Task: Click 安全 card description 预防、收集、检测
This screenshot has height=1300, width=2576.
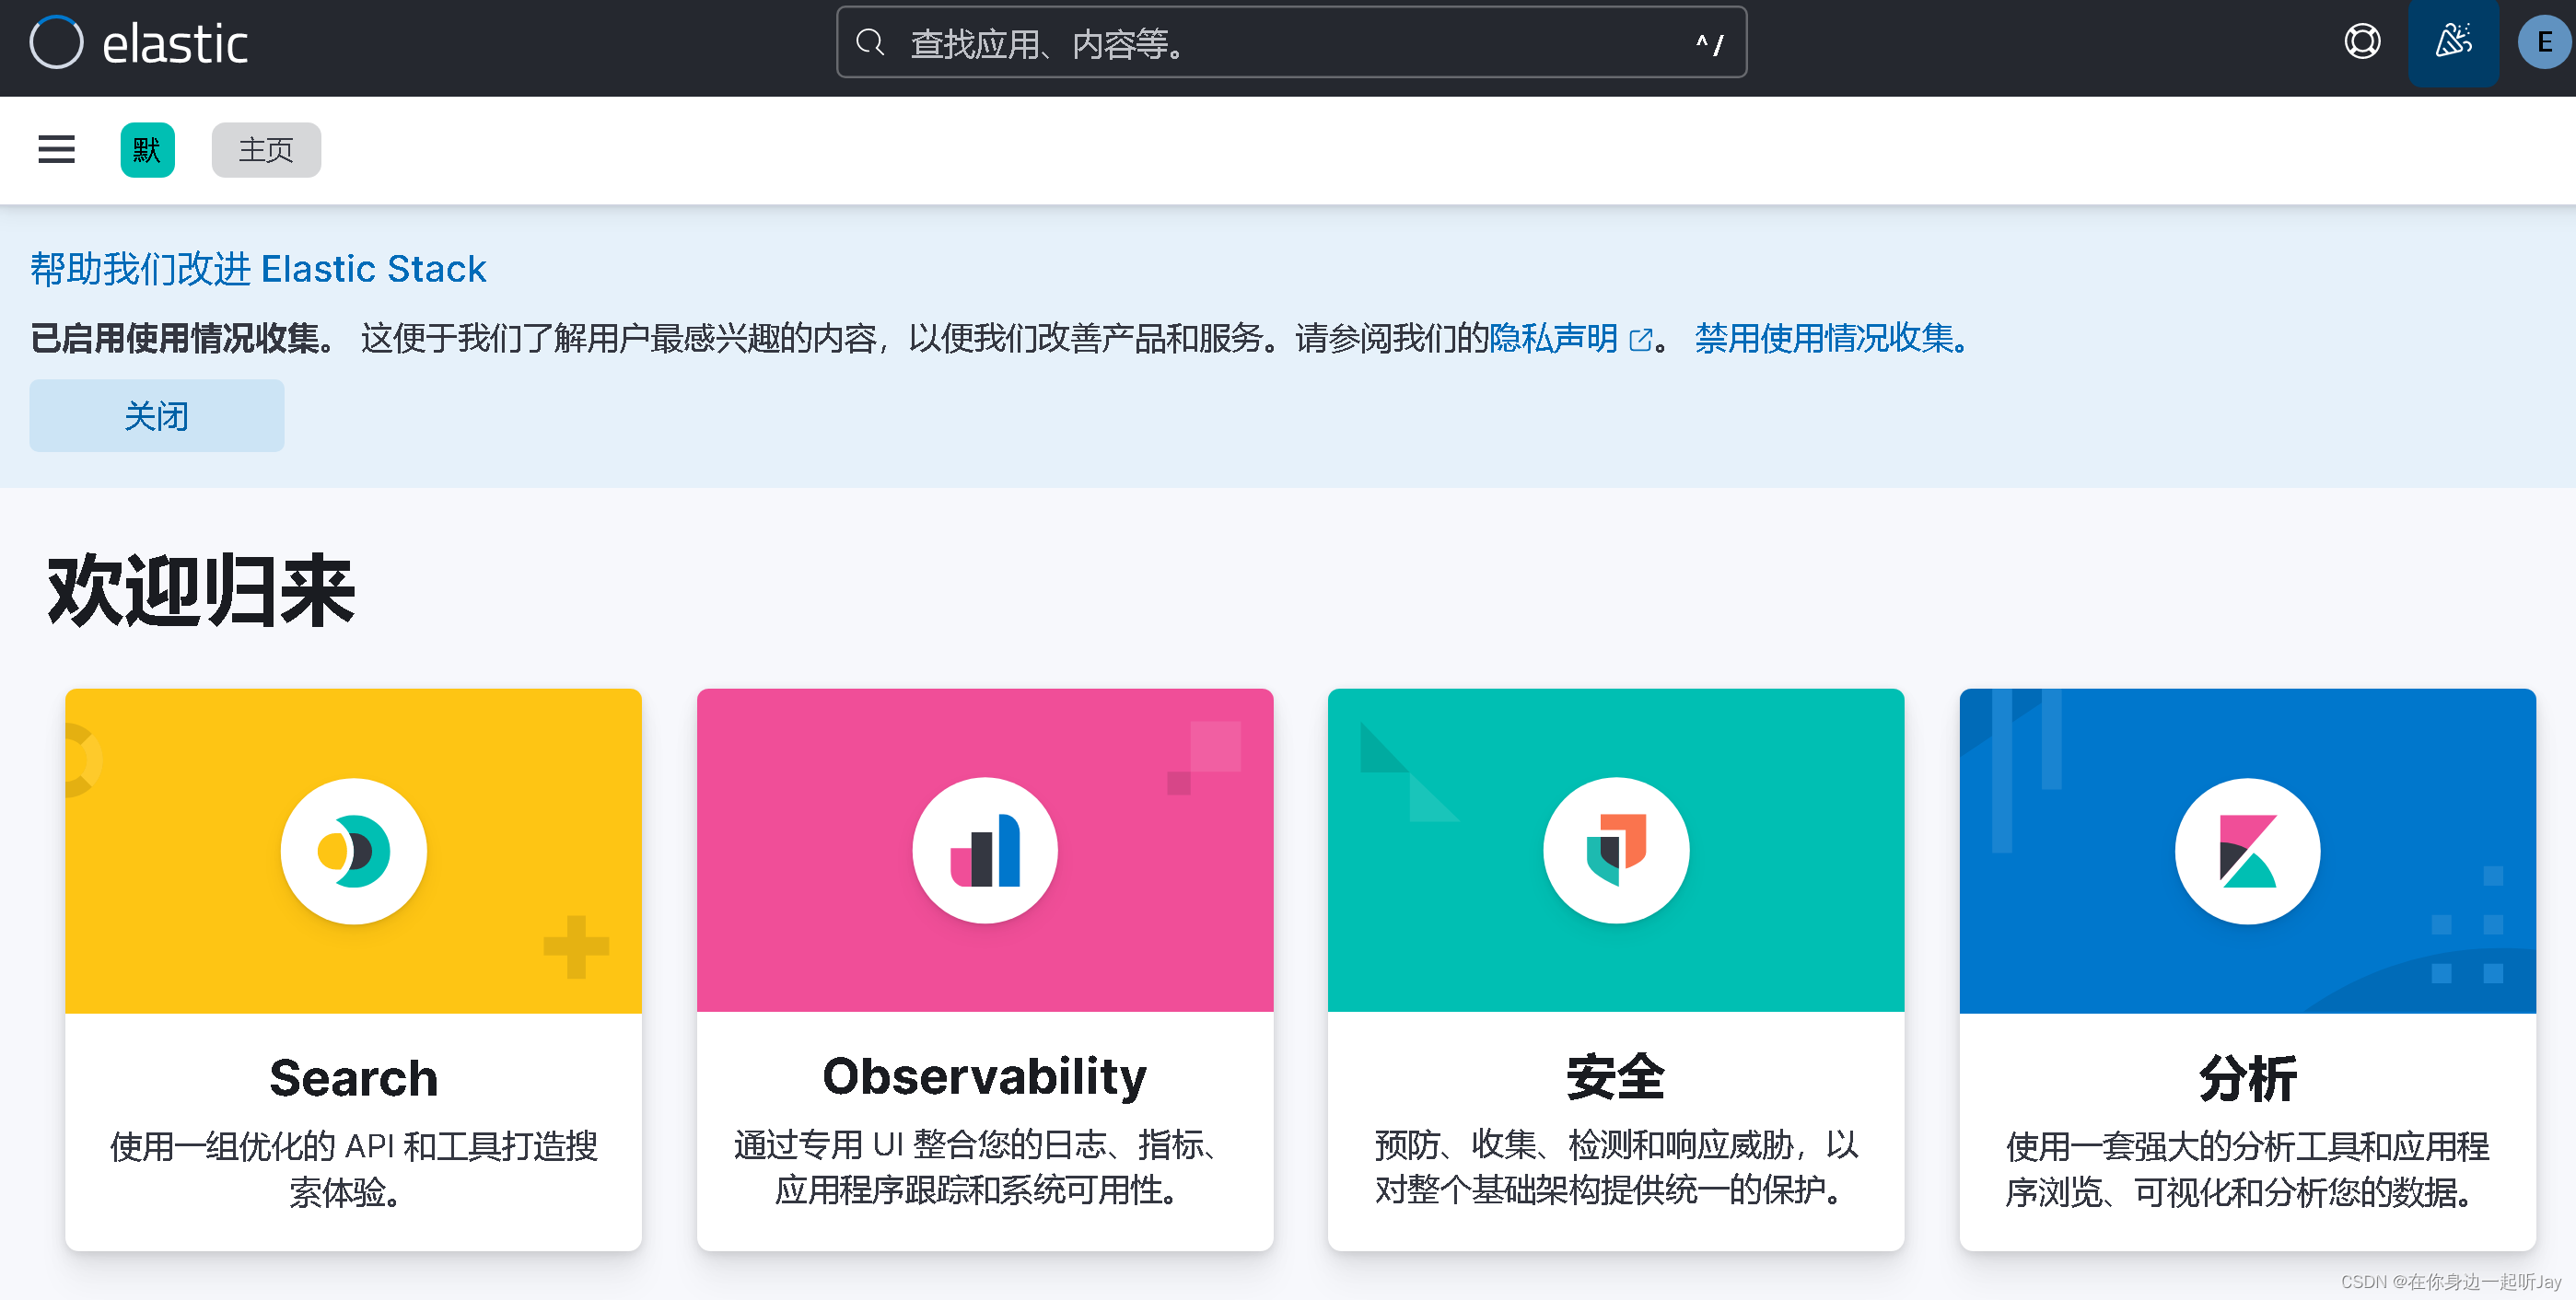Action: point(1616,1167)
